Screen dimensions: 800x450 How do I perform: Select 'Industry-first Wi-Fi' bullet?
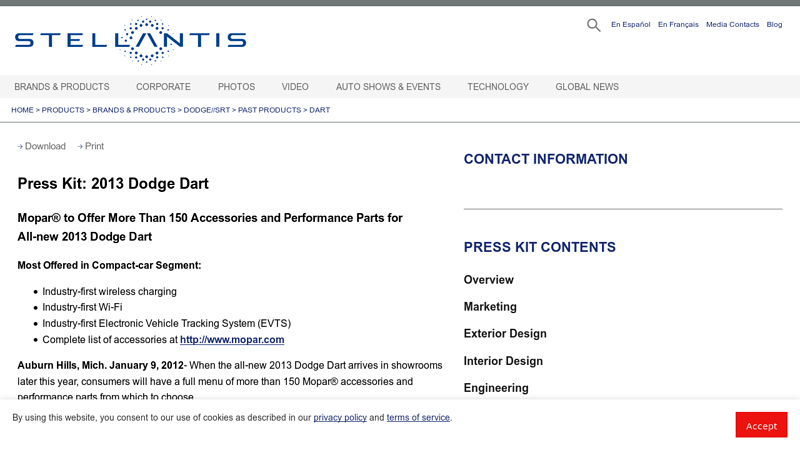coord(82,307)
